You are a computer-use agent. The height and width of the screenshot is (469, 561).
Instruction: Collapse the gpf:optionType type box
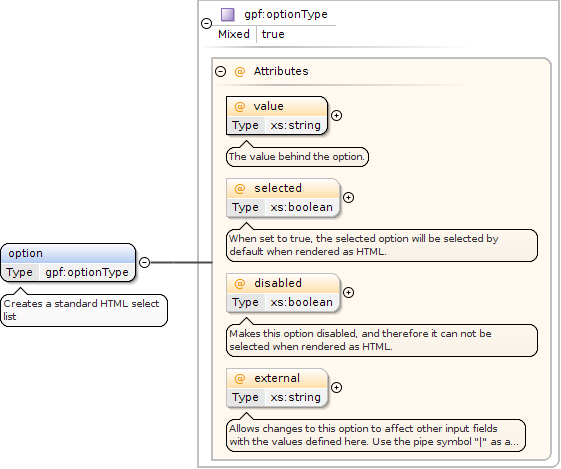(x=206, y=24)
